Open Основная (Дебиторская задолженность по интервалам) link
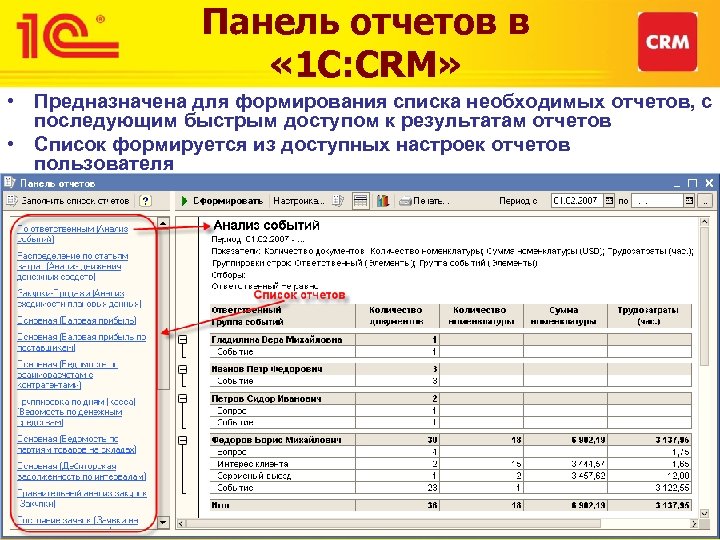 [x=81, y=471]
